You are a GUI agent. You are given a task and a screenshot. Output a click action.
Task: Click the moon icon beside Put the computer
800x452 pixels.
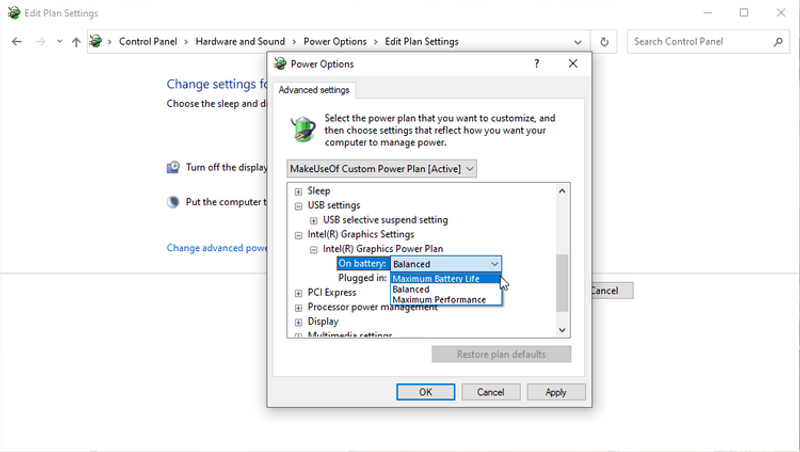point(173,201)
